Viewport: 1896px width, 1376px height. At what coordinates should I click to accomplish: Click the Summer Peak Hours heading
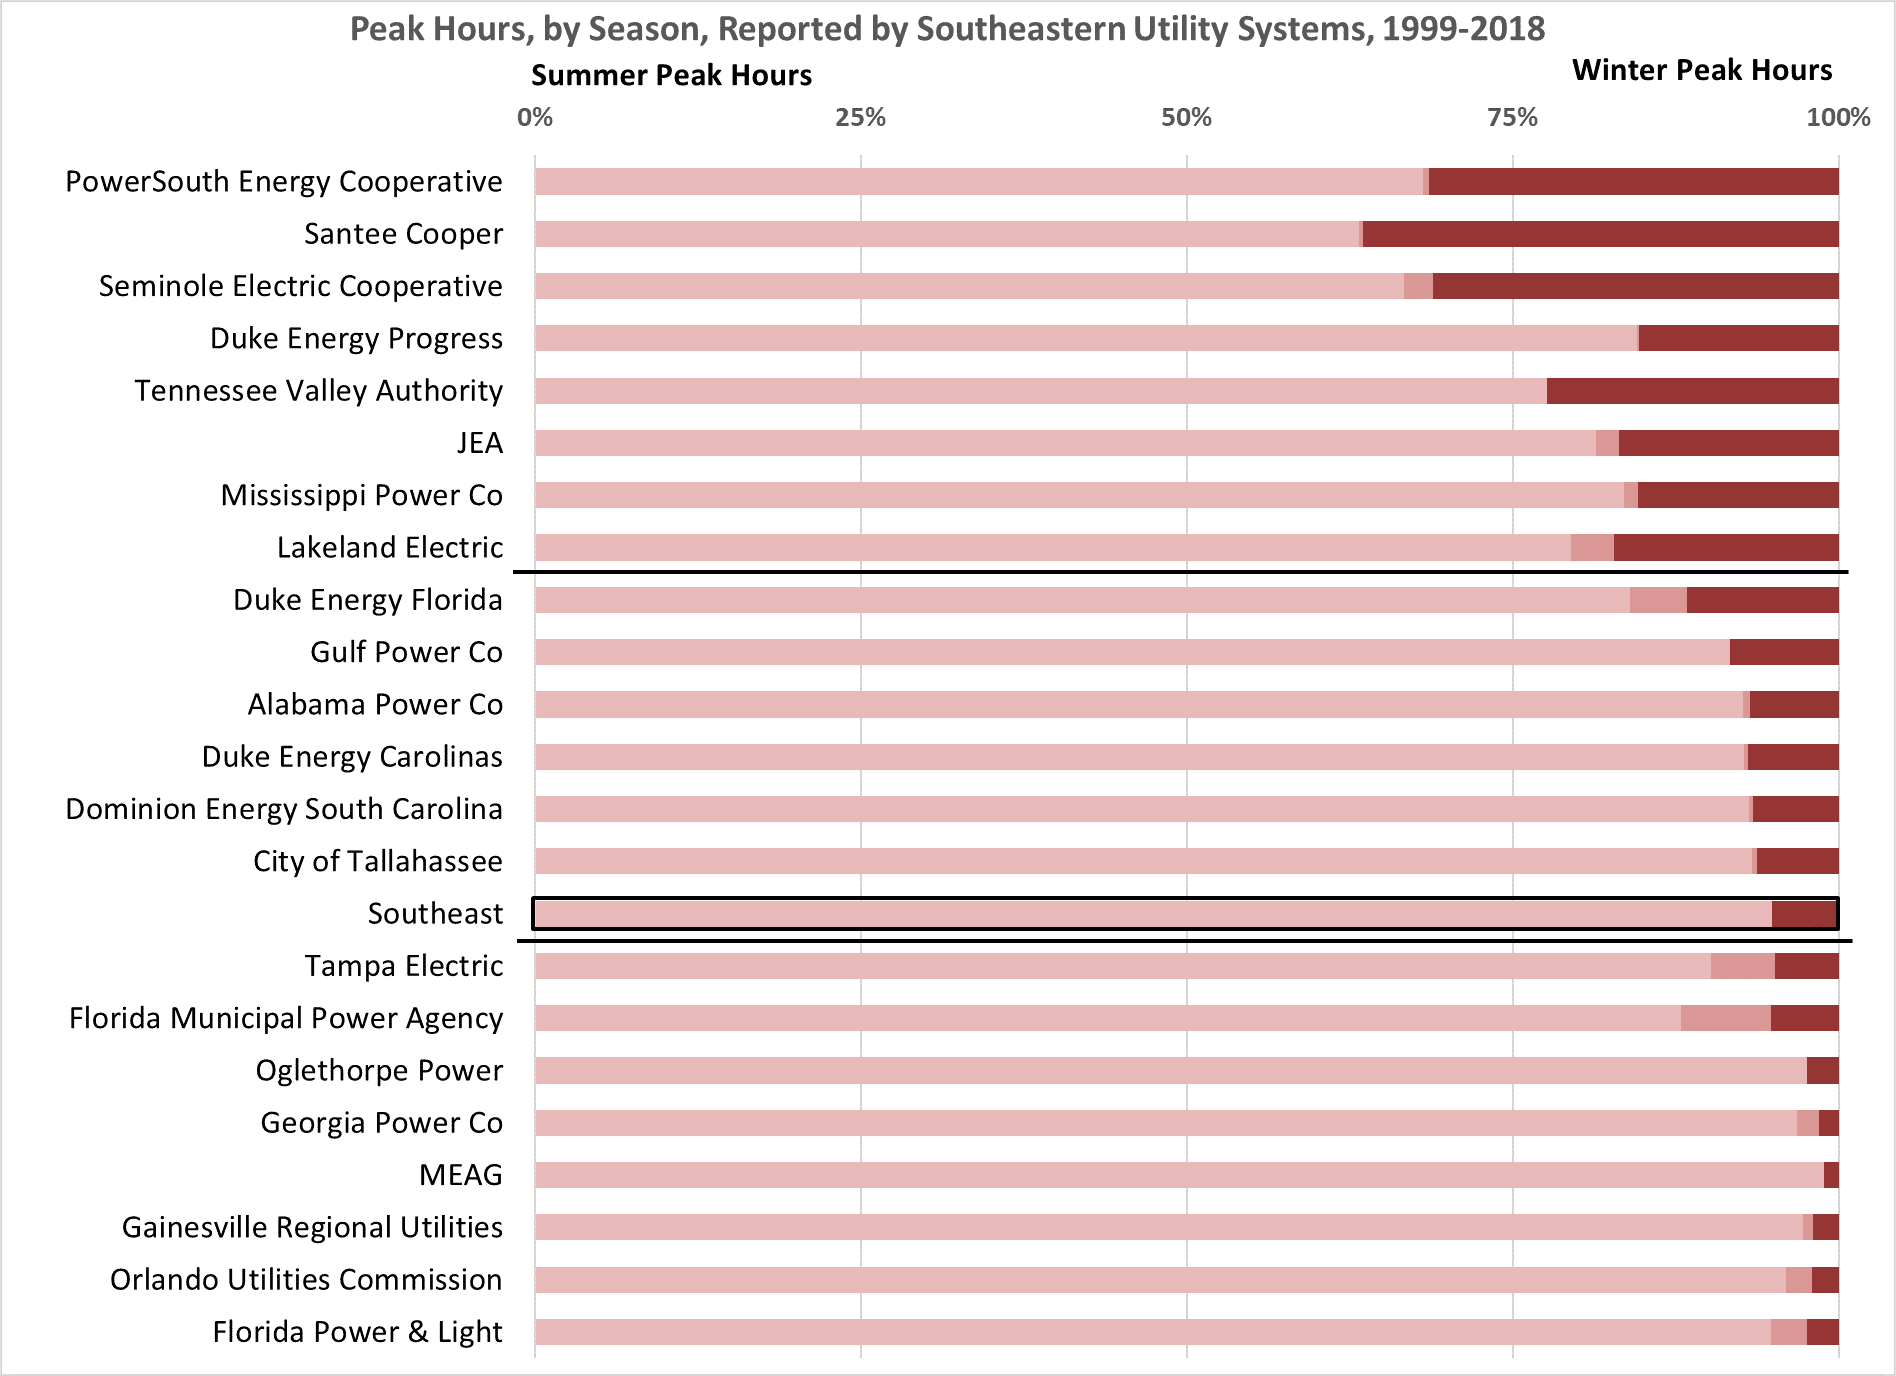tap(671, 76)
